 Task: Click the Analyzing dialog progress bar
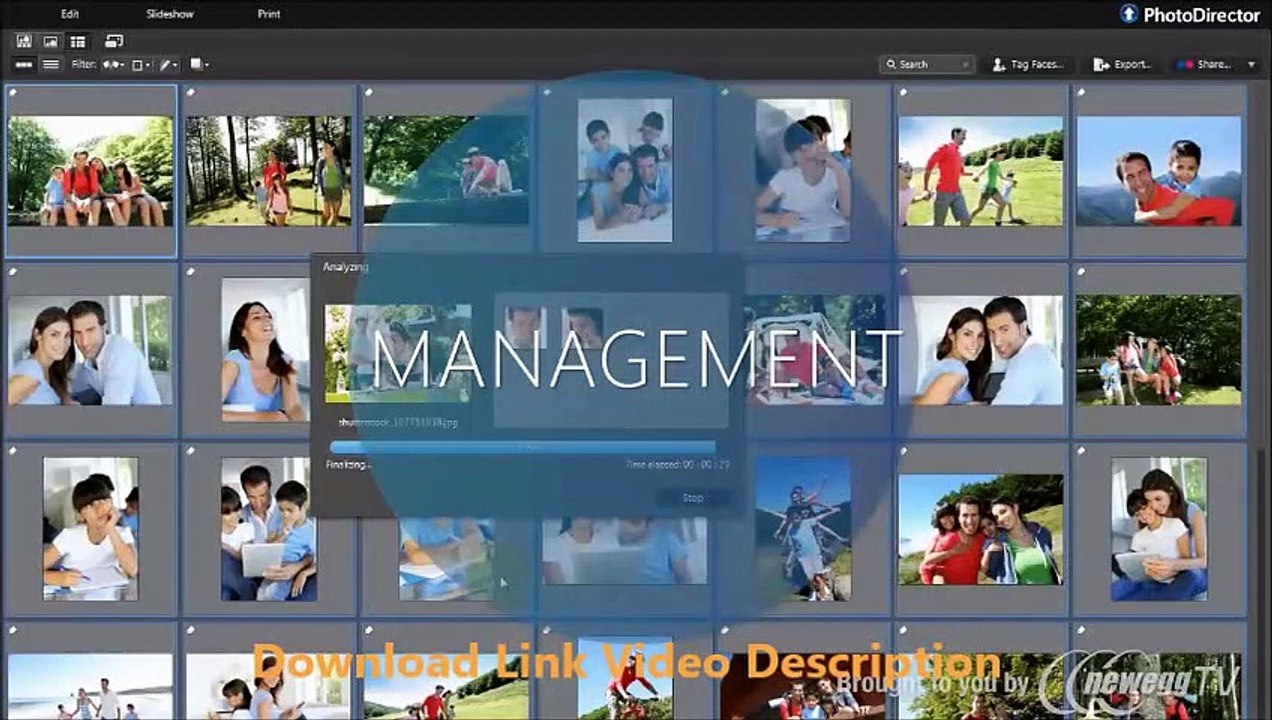(x=522, y=447)
